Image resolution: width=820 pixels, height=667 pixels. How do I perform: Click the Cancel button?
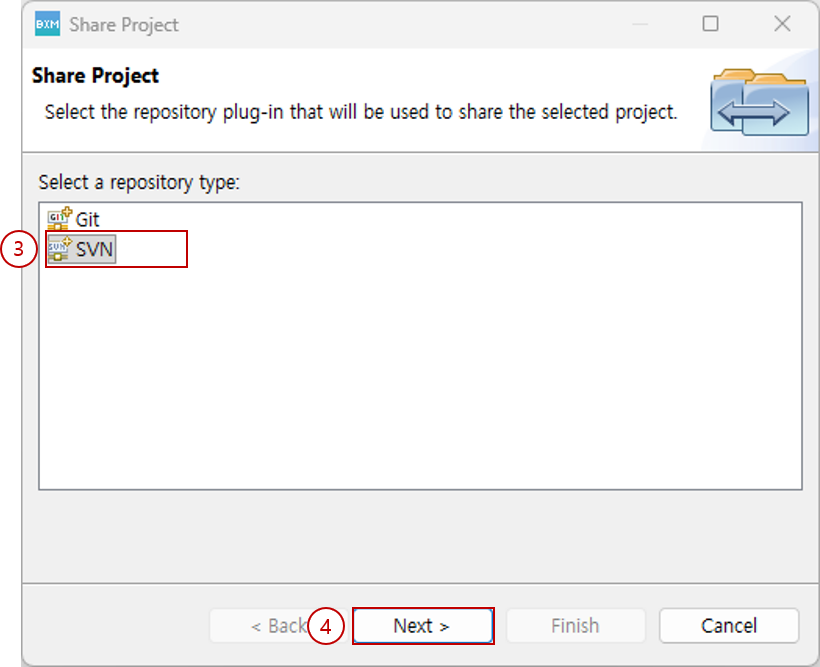coord(729,625)
